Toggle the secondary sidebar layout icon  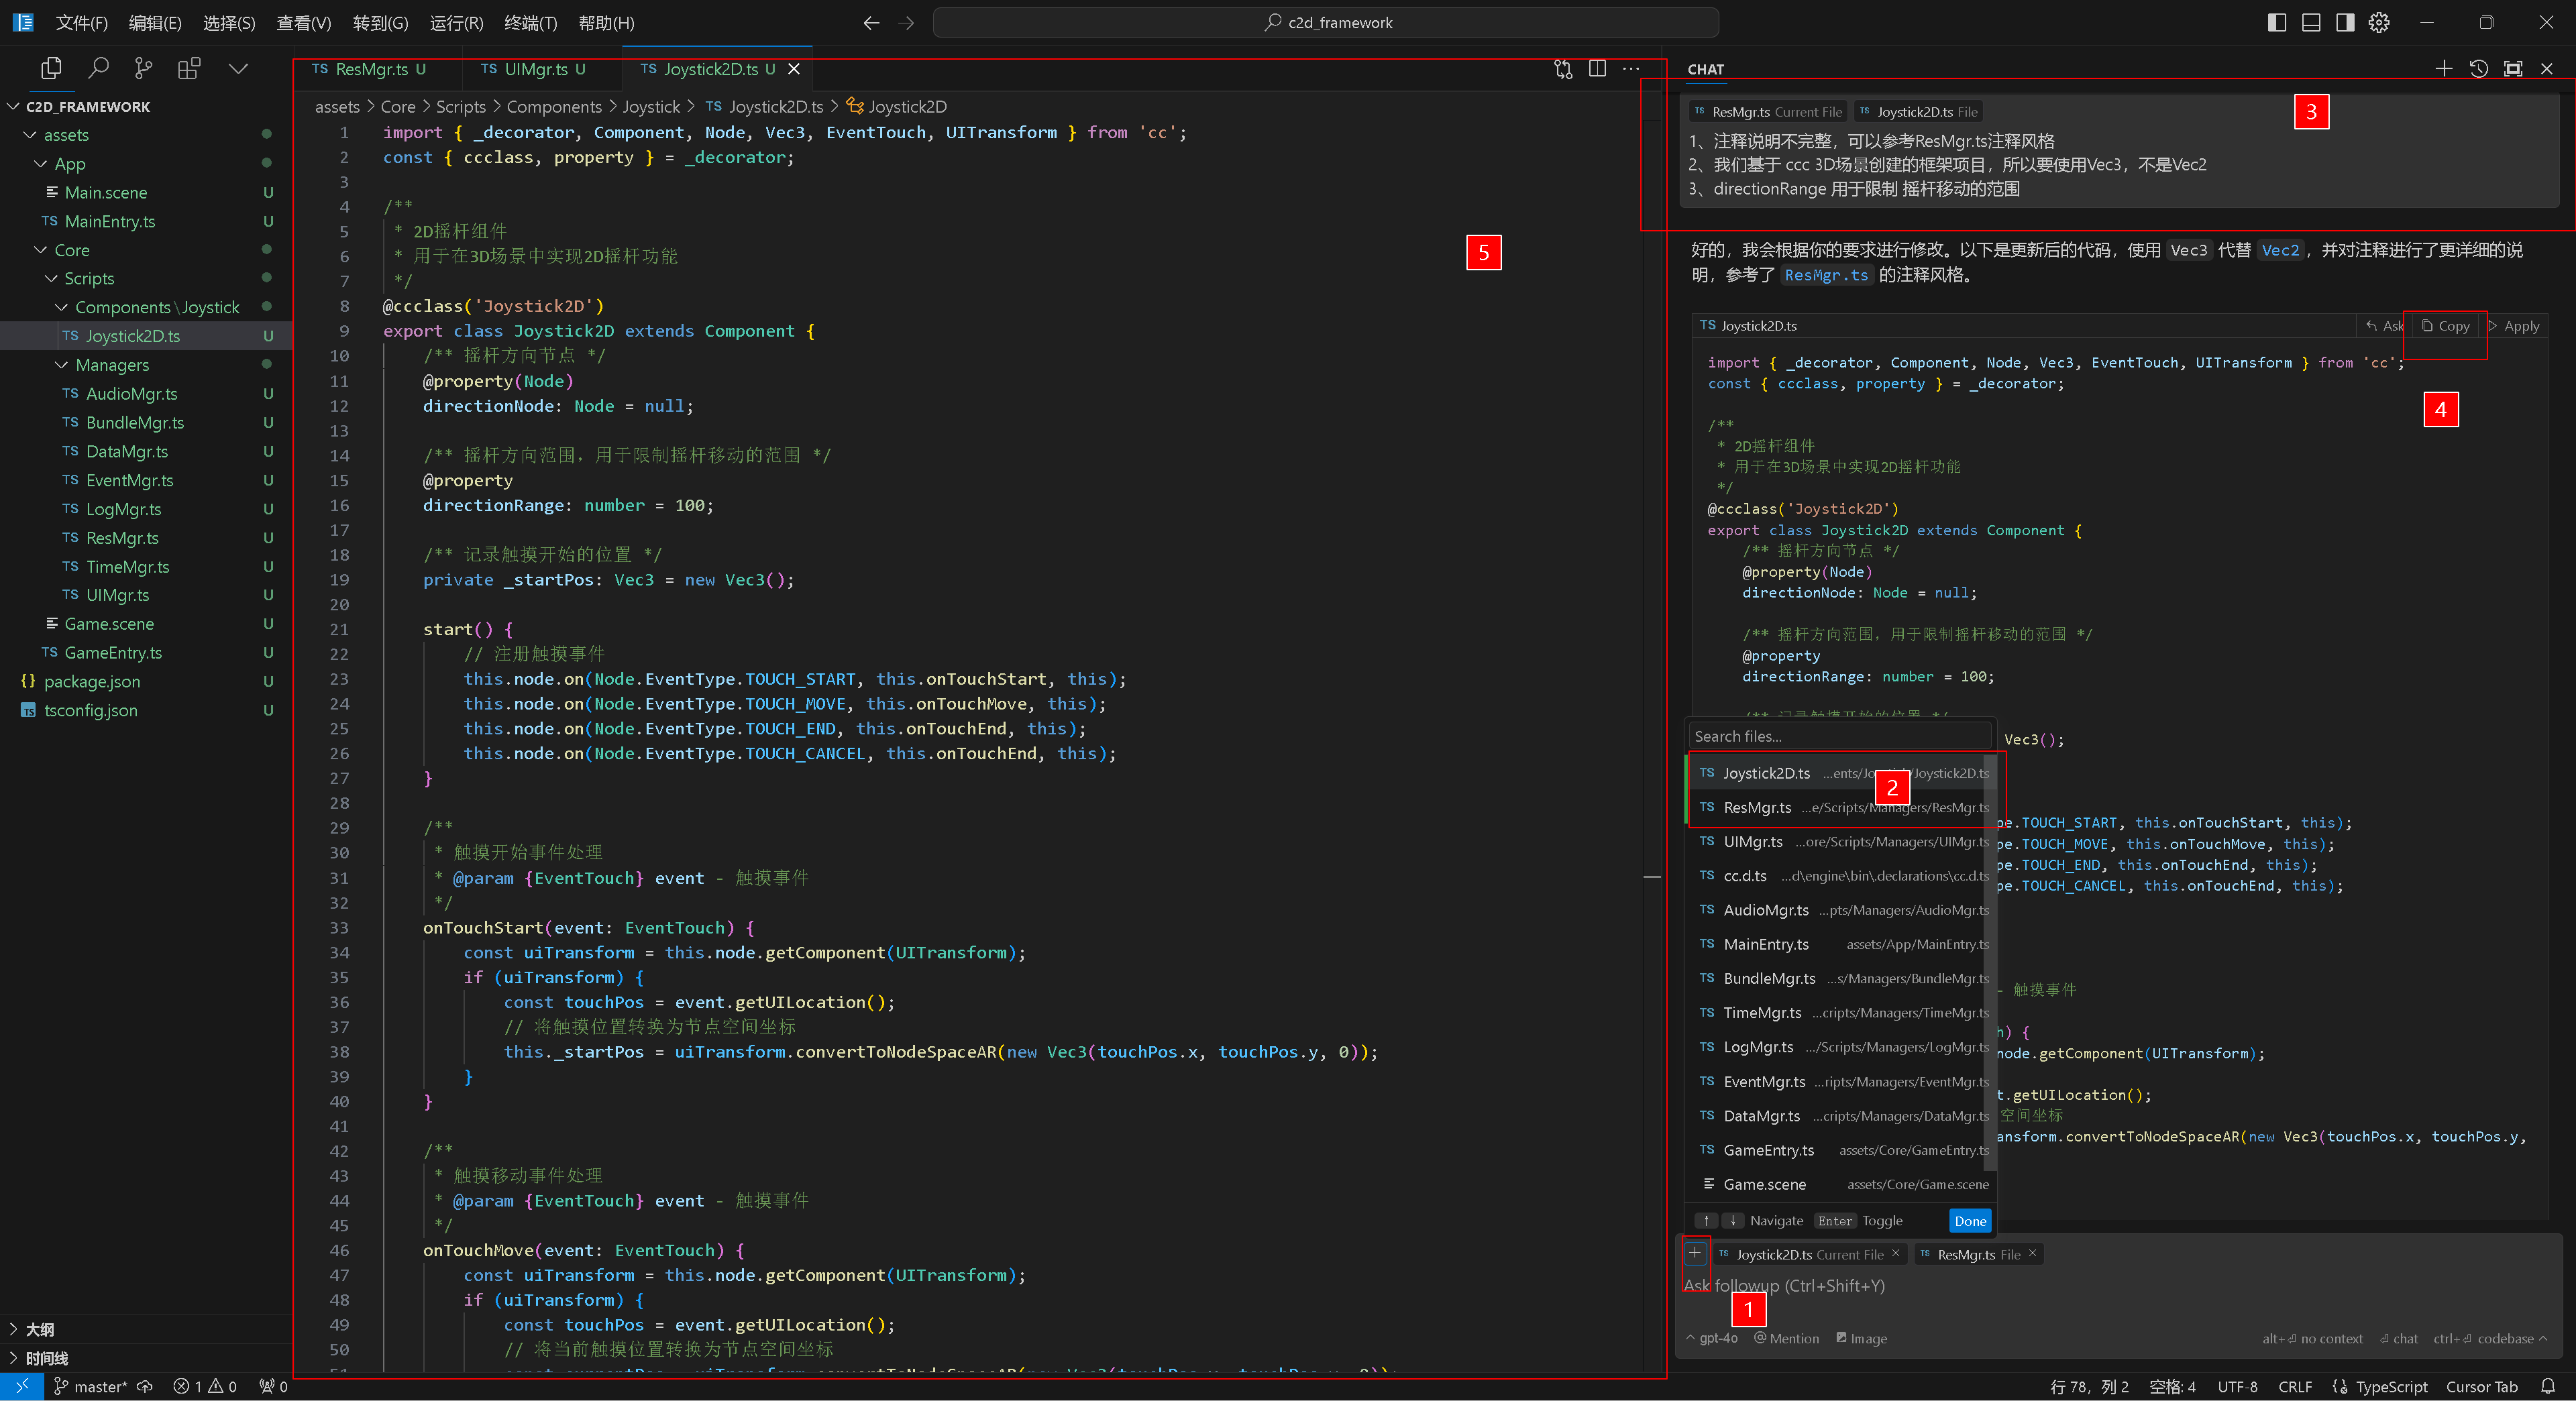[x=2345, y=22]
